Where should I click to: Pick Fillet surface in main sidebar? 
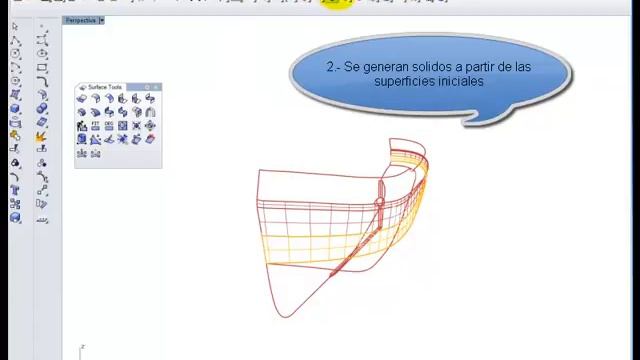pos(42,95)
